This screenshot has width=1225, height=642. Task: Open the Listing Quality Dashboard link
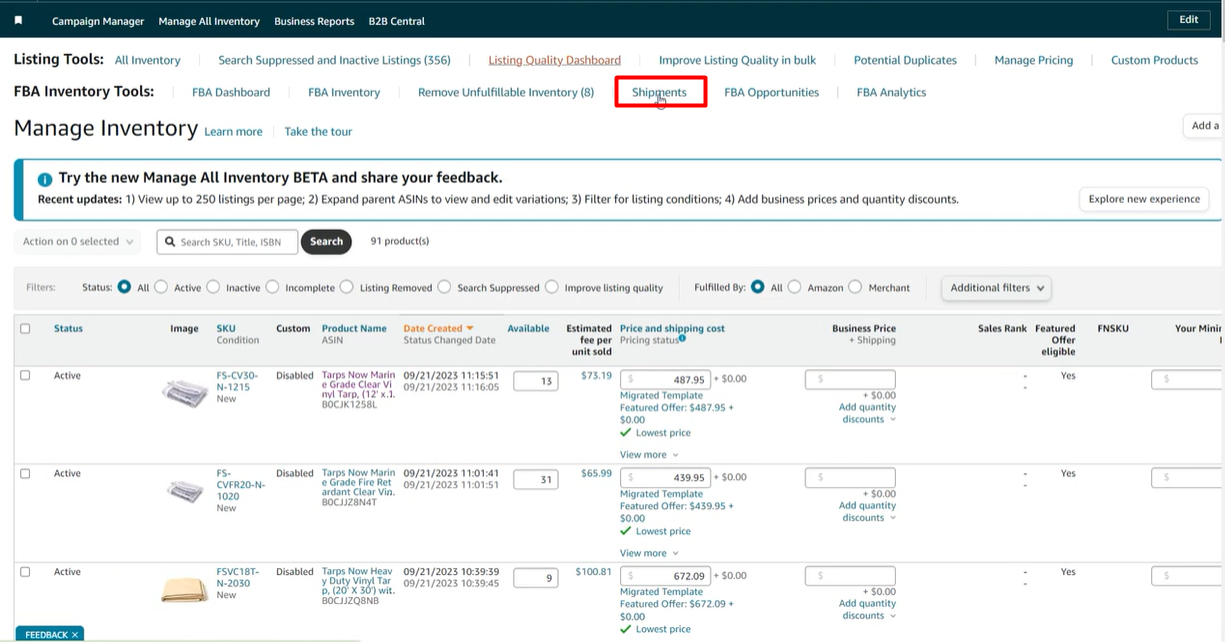555,60
